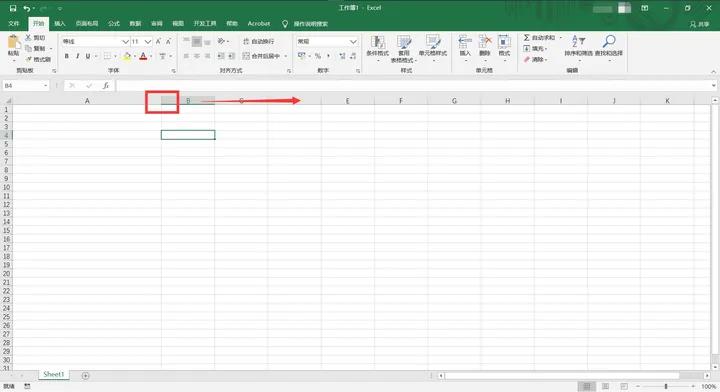Click the text orientation icon

click(x=221, y=41)
